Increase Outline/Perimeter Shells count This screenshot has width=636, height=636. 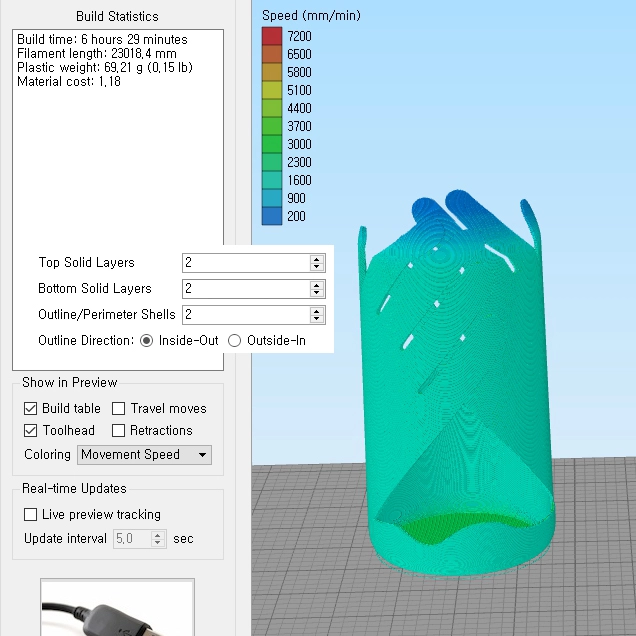coord(317,310)
